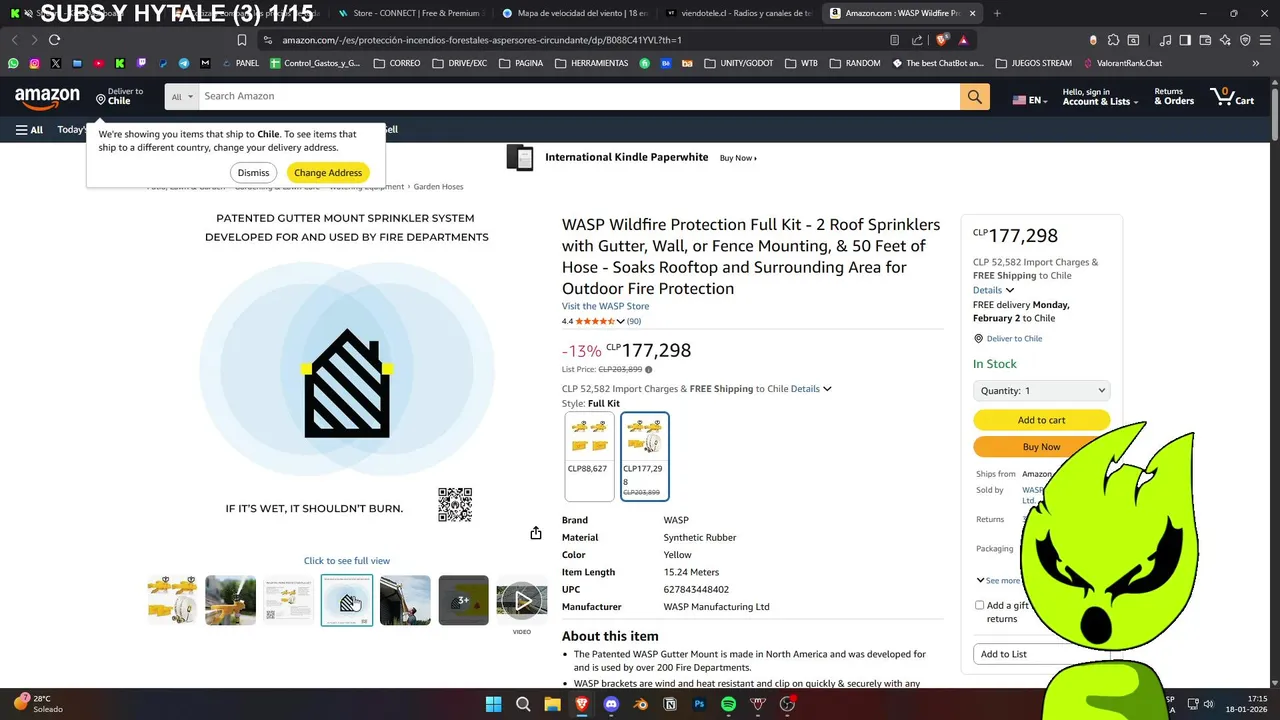The width and height of the screenshot is (1280, 720).
Task: Open Discord from the taskbar
Action: [611, 704]
